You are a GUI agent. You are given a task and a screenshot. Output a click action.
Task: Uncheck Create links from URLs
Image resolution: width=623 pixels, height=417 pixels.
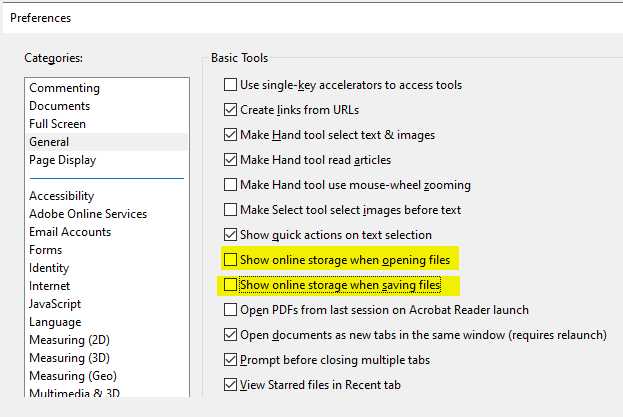point(231,110)
